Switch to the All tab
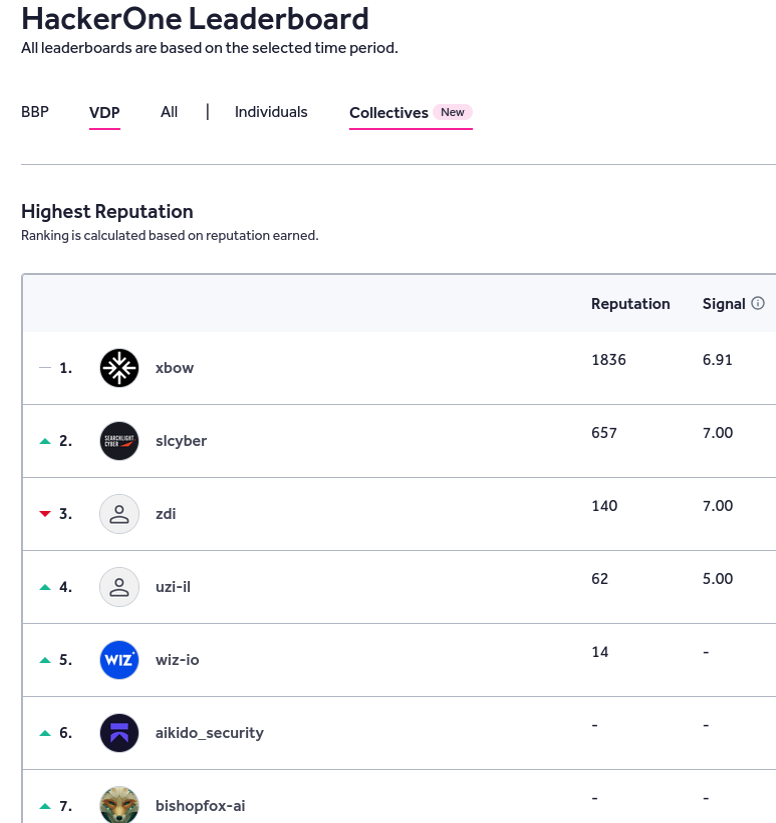This screenshot has height=823, width=776. pyautogui.click(x=169, y=112)
